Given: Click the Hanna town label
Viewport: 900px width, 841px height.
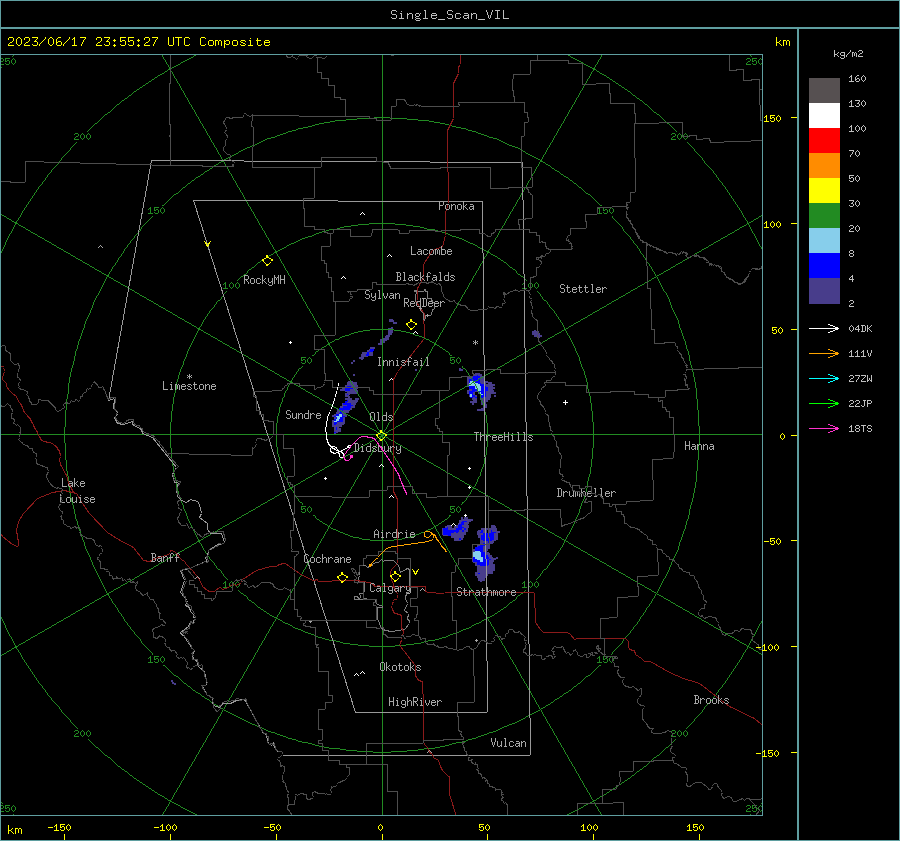Looking at the screenshot, I should 699,446.
